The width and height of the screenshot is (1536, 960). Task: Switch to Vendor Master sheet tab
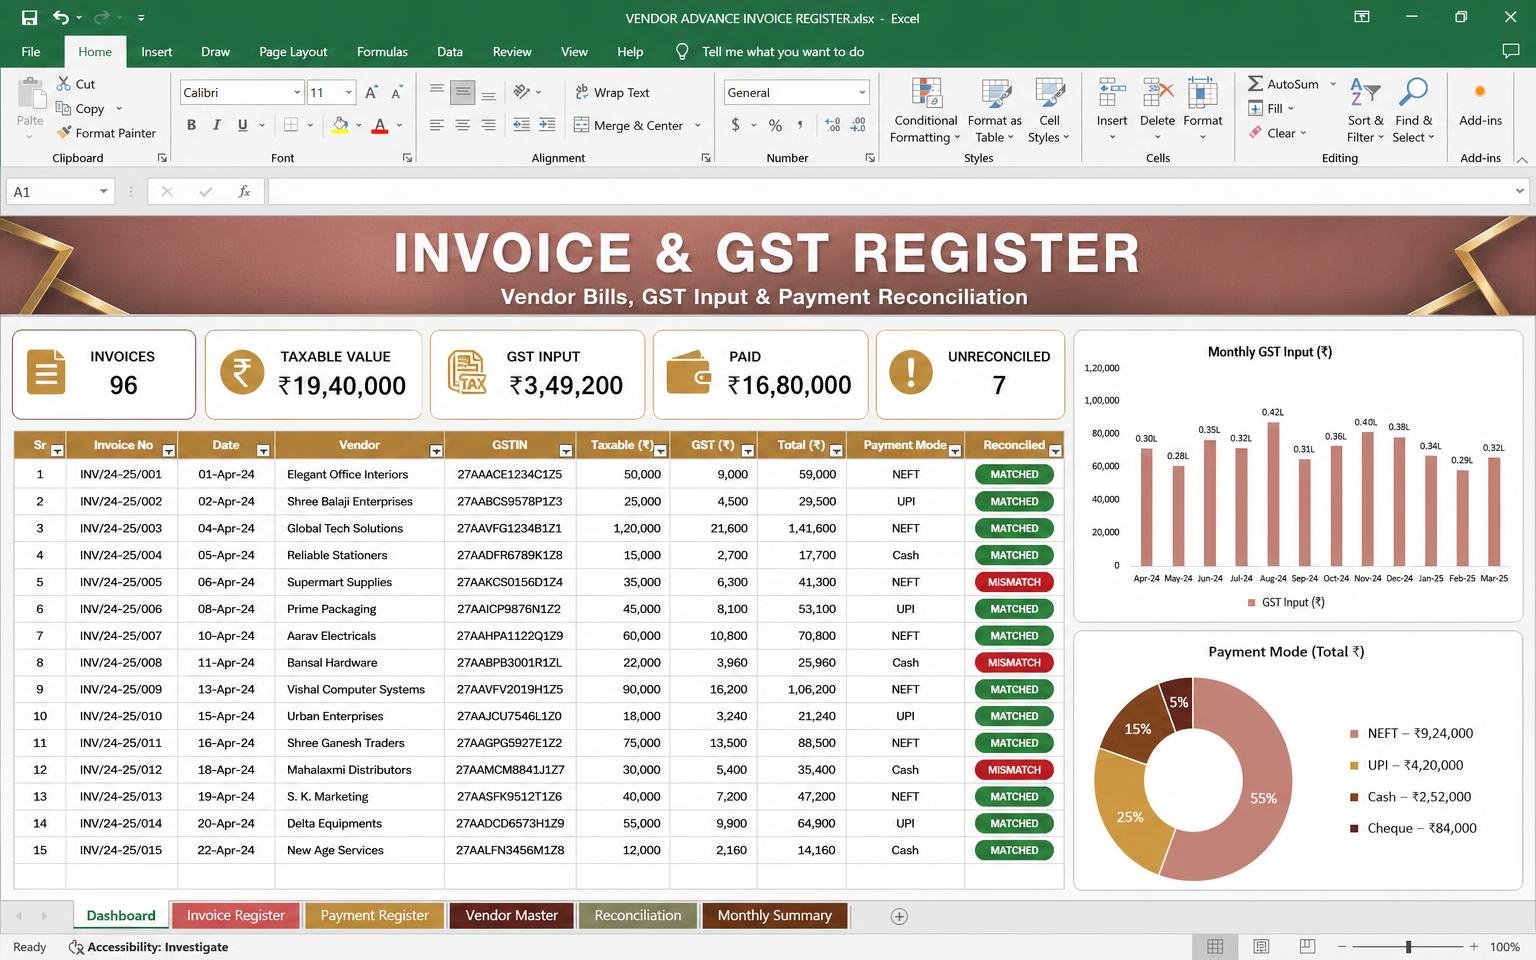[x=511, y=915]
